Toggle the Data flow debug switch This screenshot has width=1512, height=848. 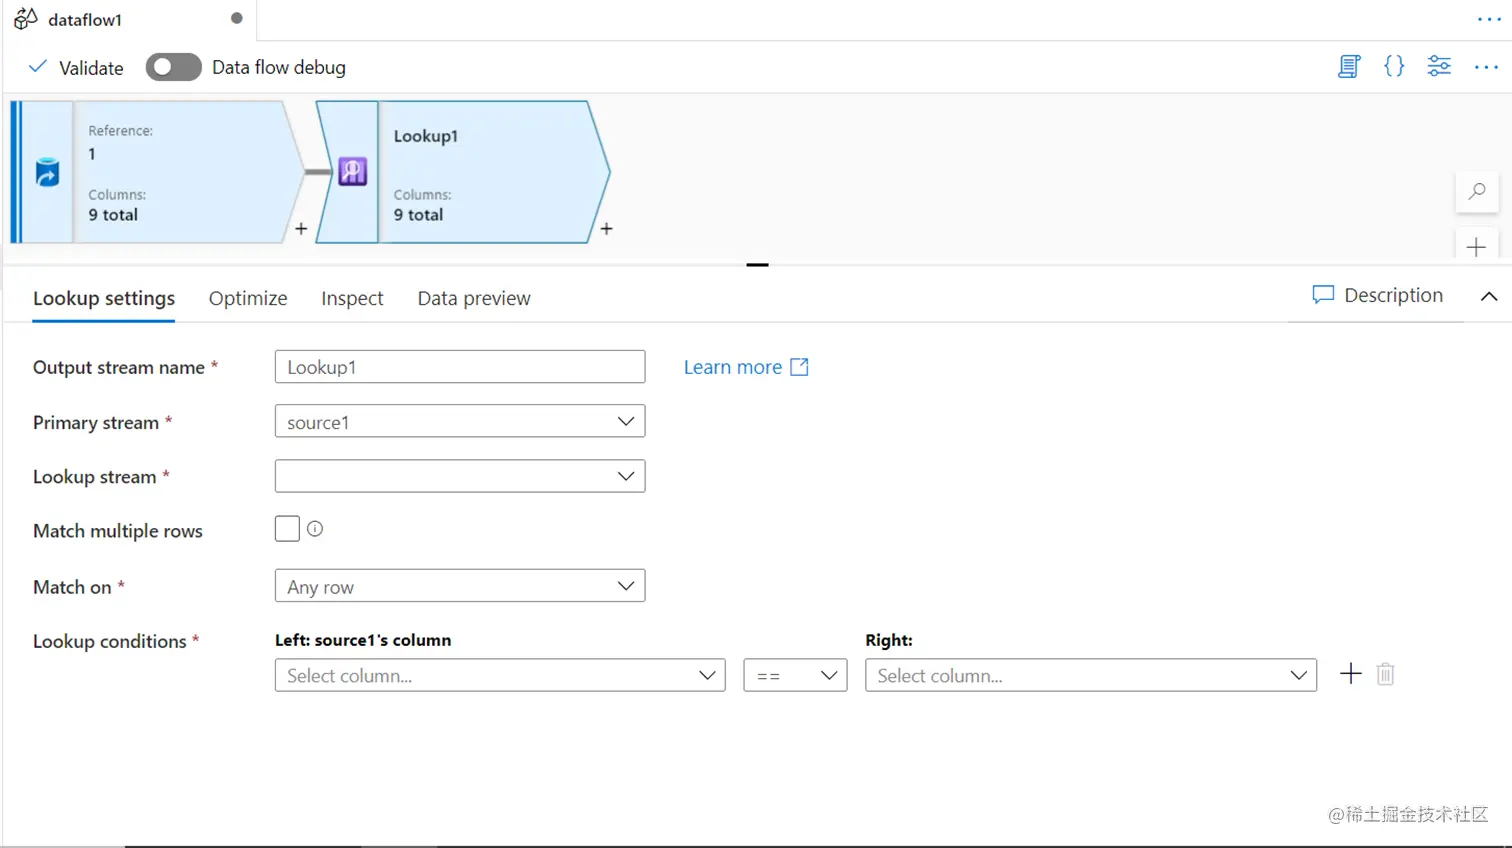173,67
